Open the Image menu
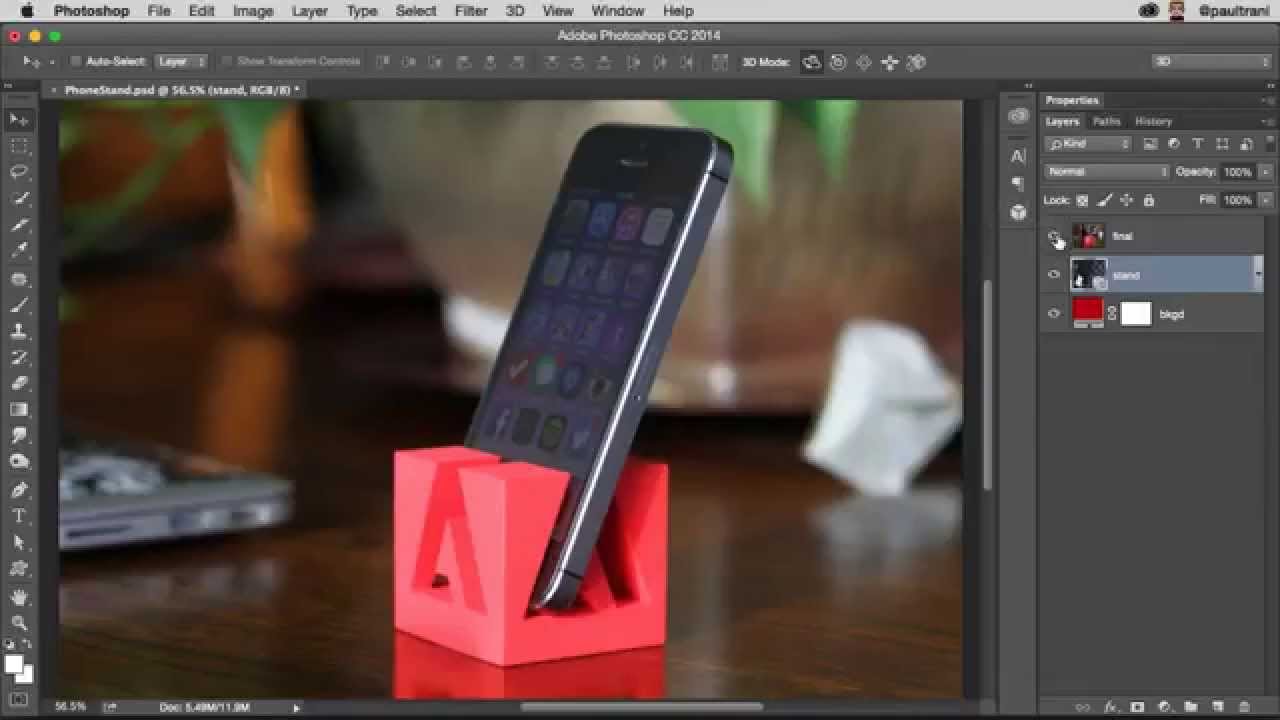 pos(253,11)
